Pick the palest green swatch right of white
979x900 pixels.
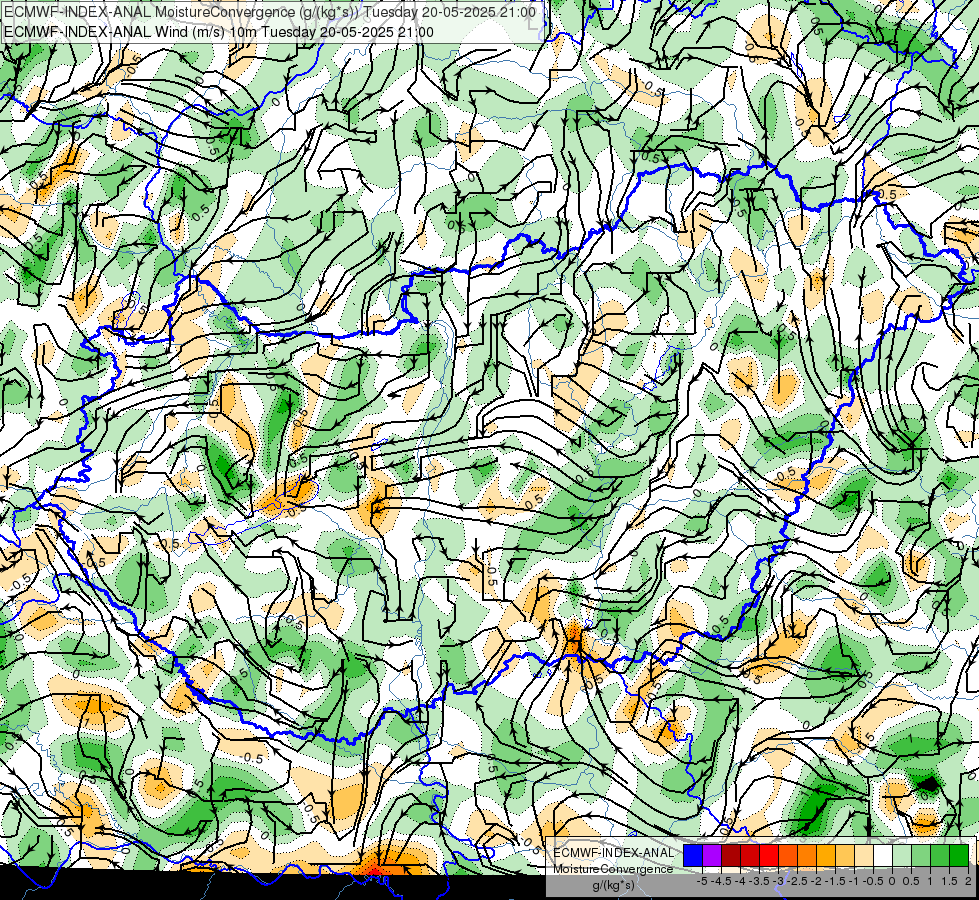902,855
